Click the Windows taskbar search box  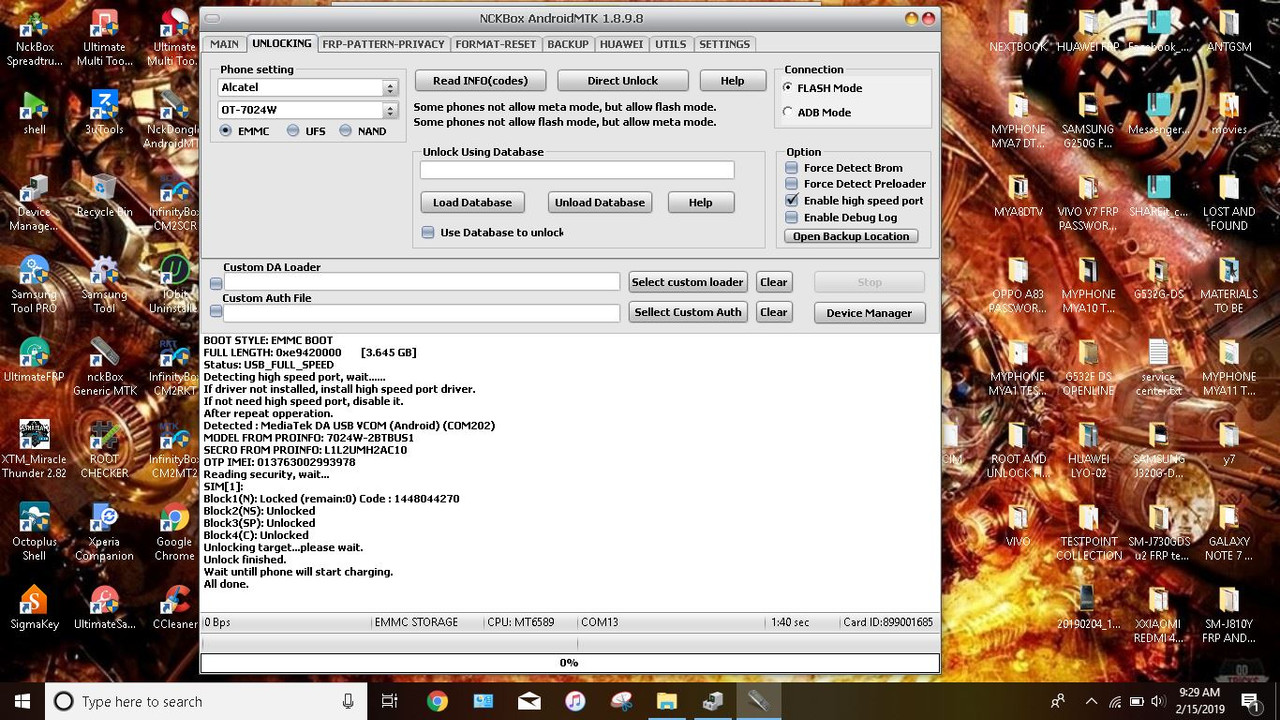click(x=207, y=701)
